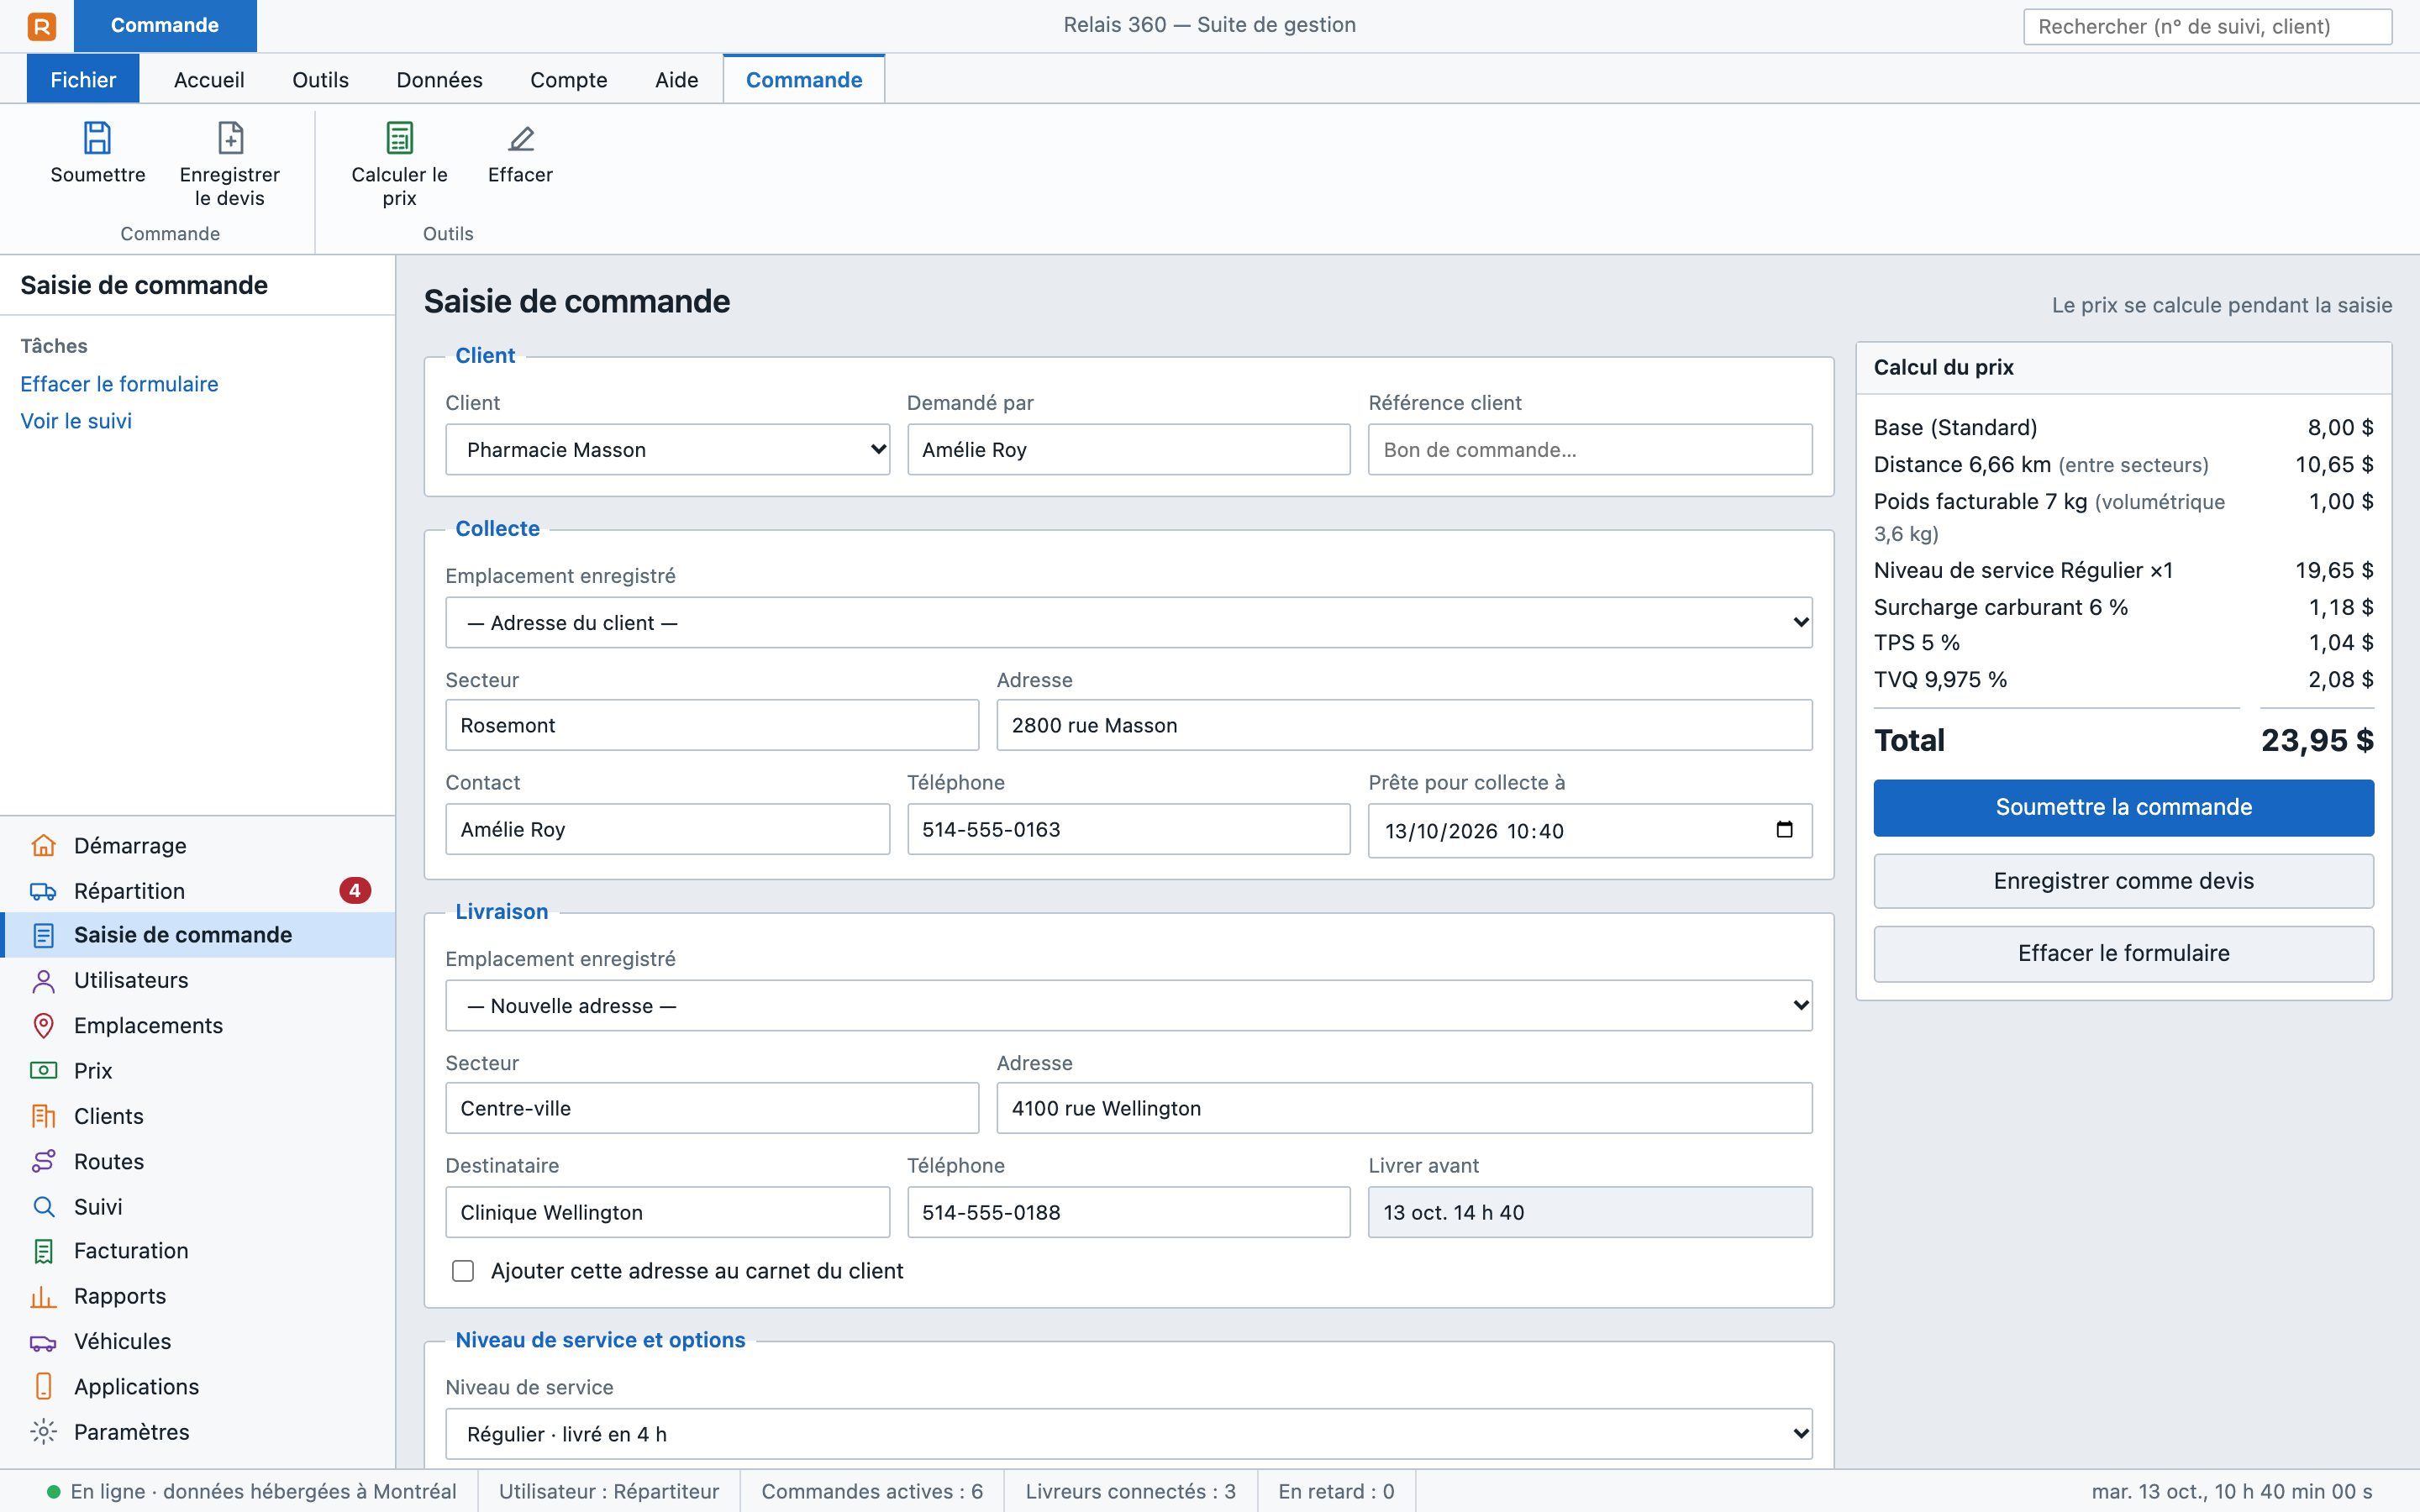Screen dimensions: 2420x1512
Task: Open Routes in the sidebar
Action: [198, 1161]
